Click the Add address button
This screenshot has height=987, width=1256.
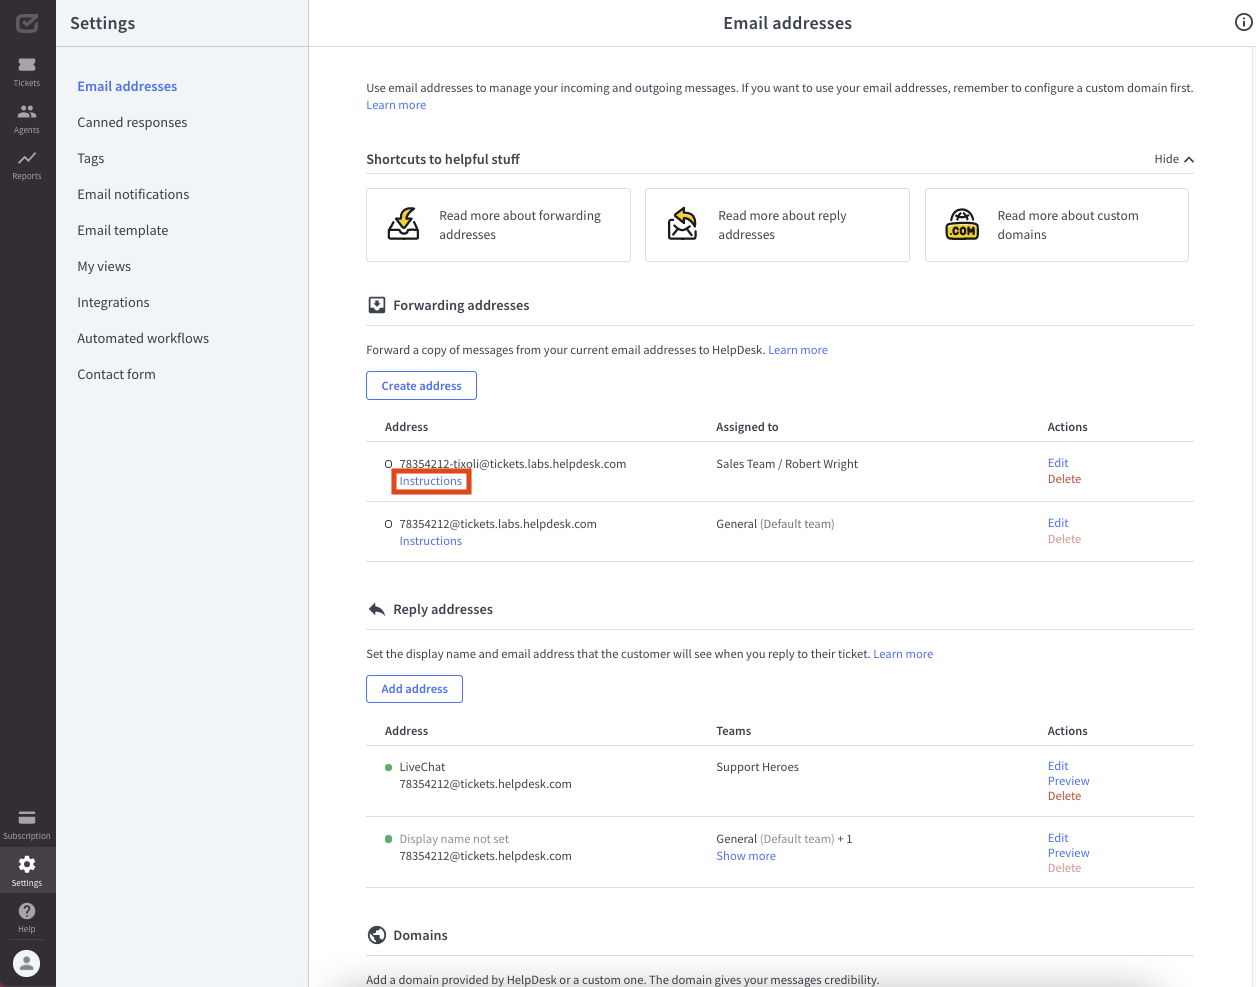414,689
